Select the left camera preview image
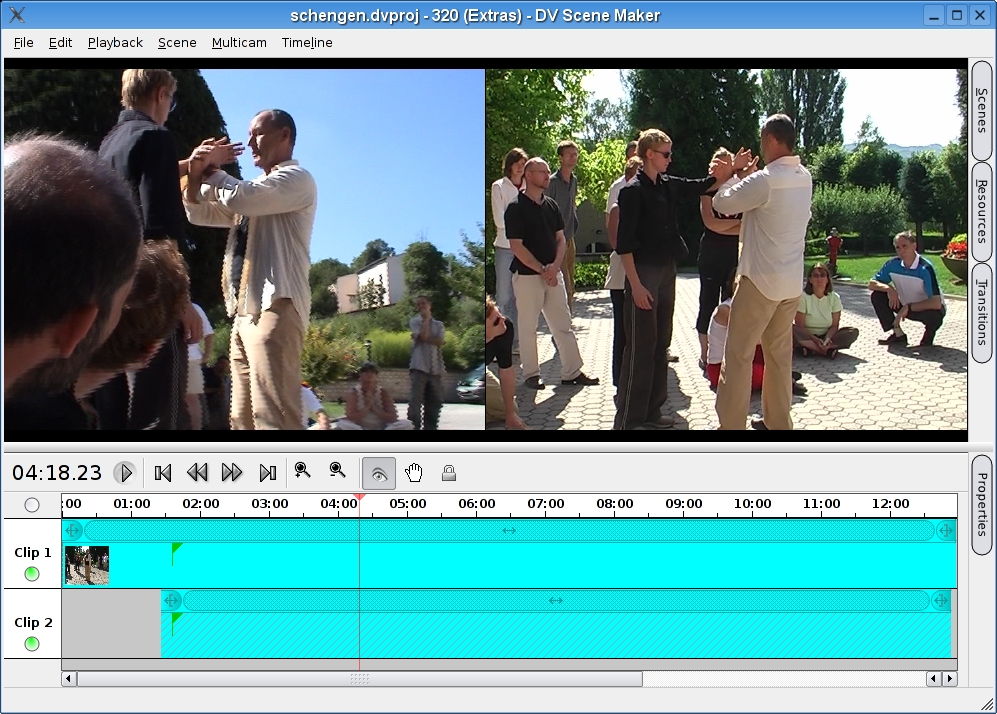 pyautogui.click(x=245, y=249)
